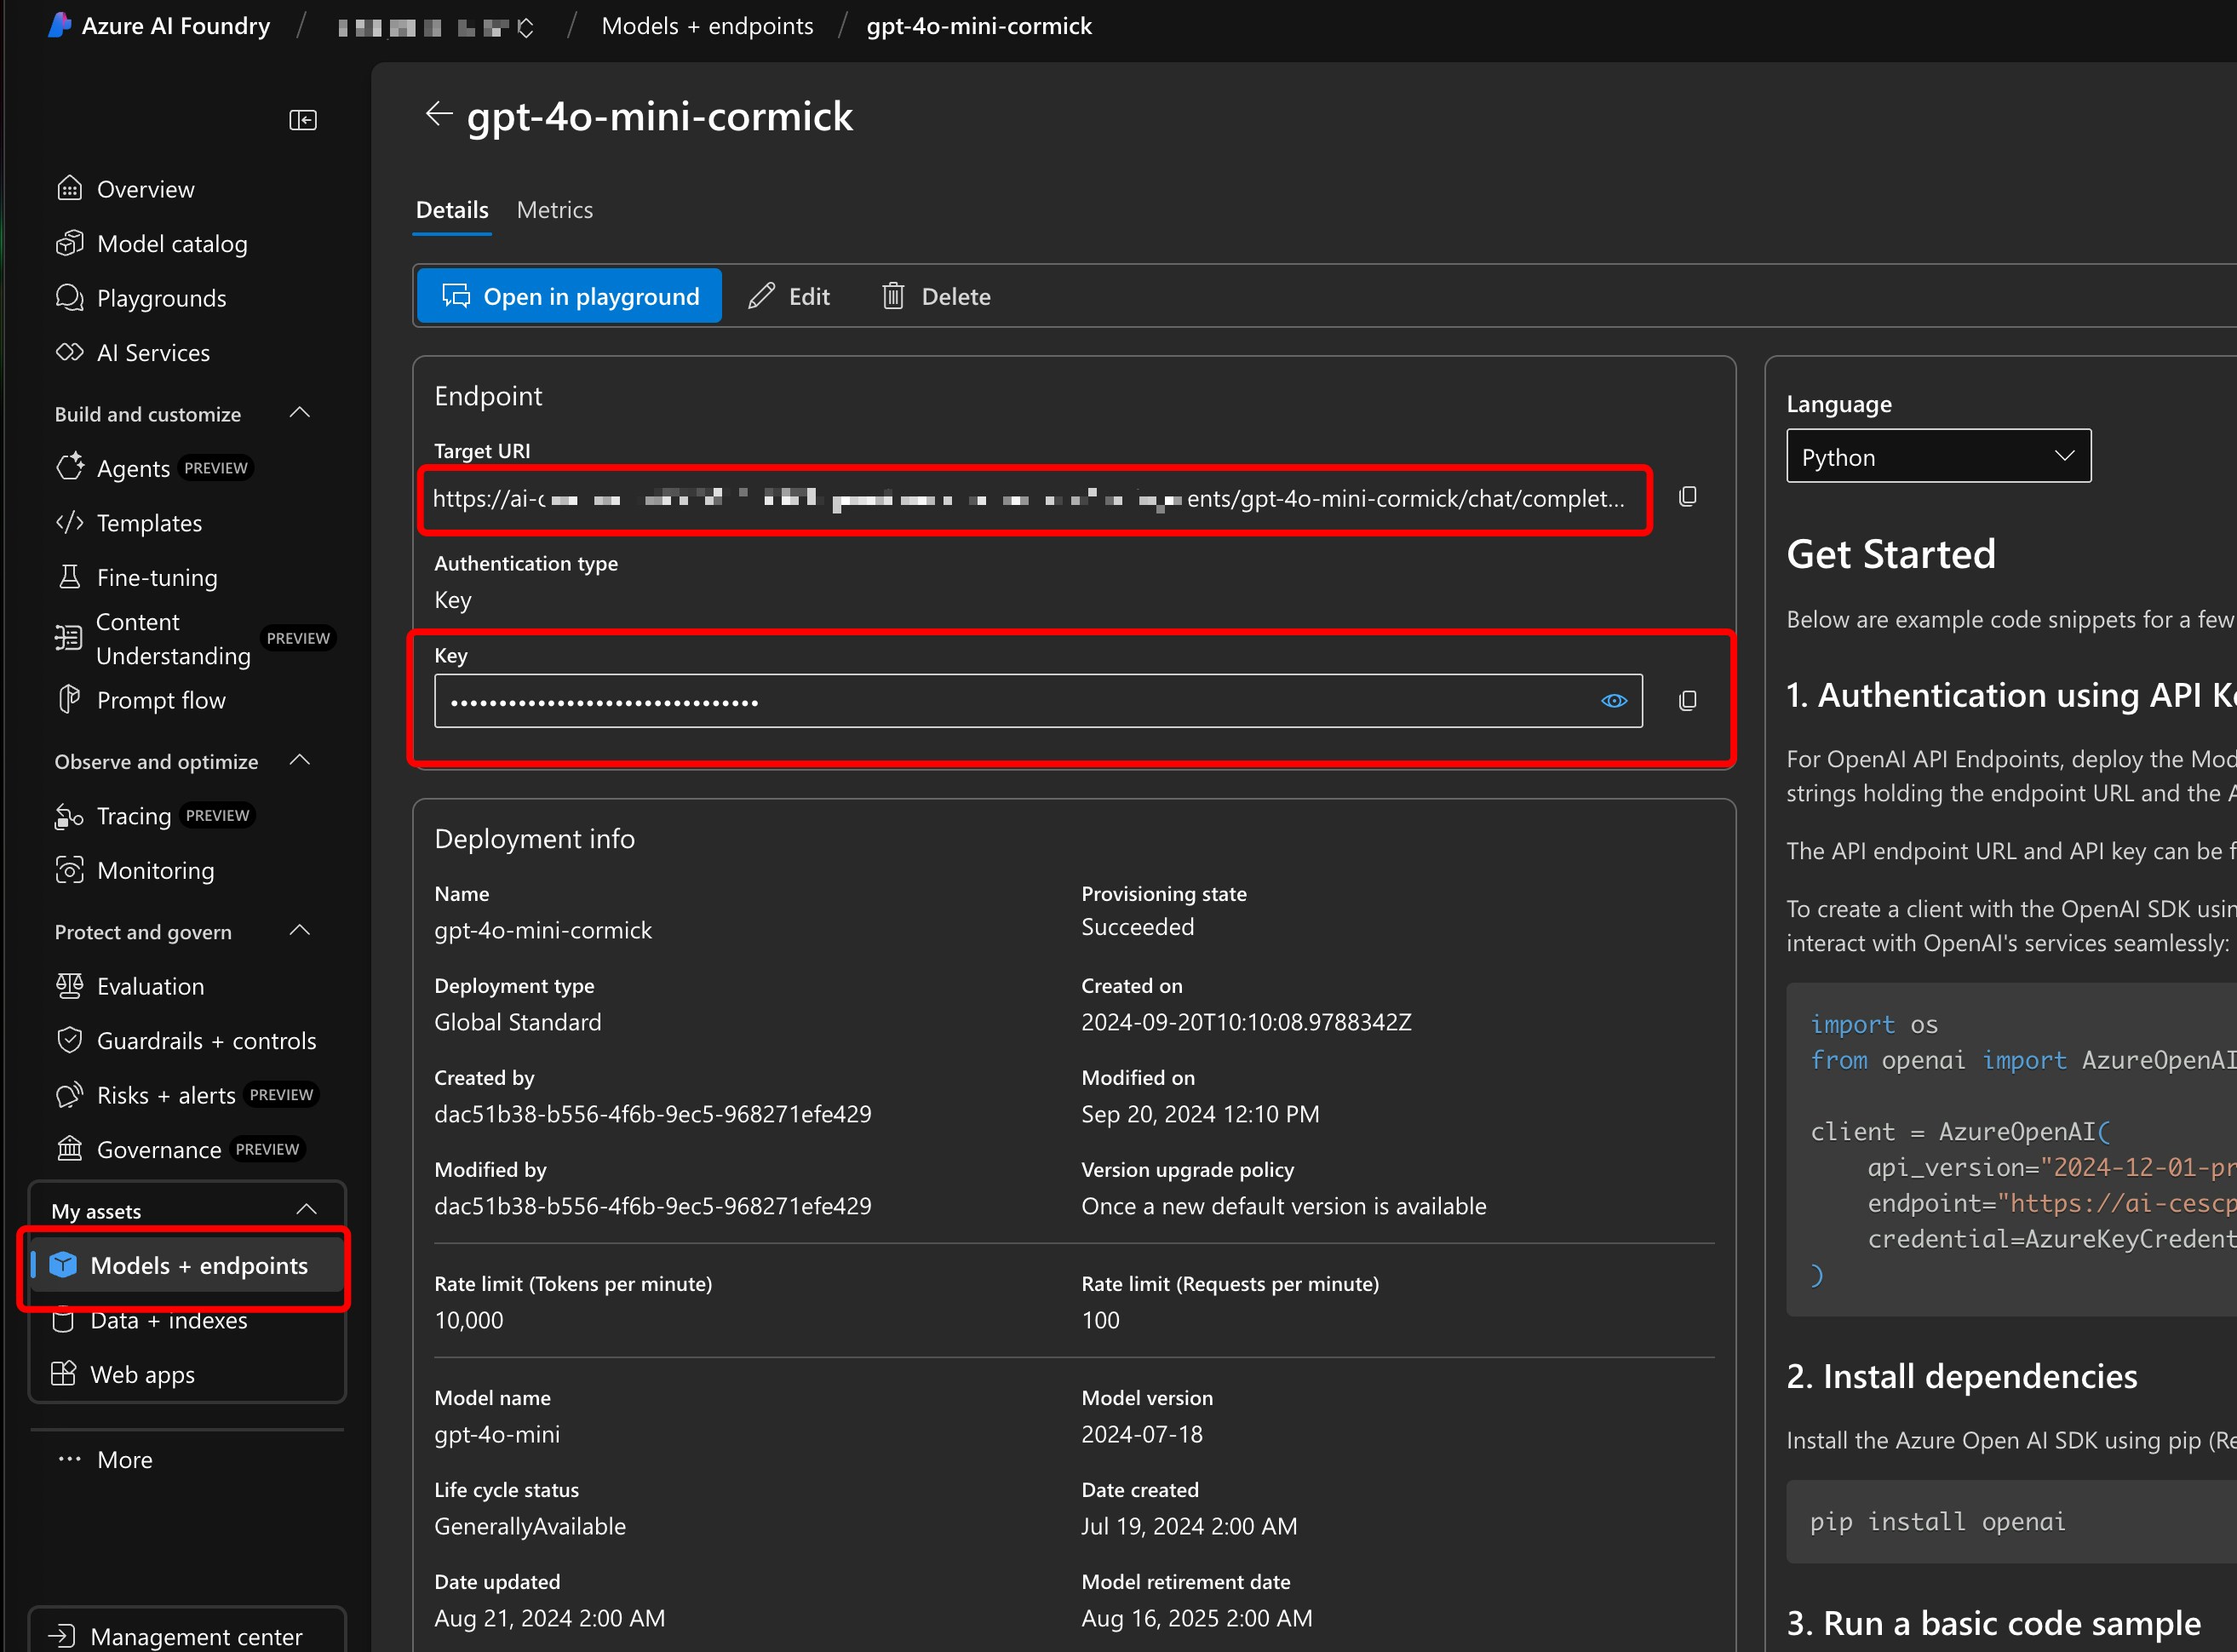
Task: Open the Python language dropdown
Action: (x=1937, y=457)
